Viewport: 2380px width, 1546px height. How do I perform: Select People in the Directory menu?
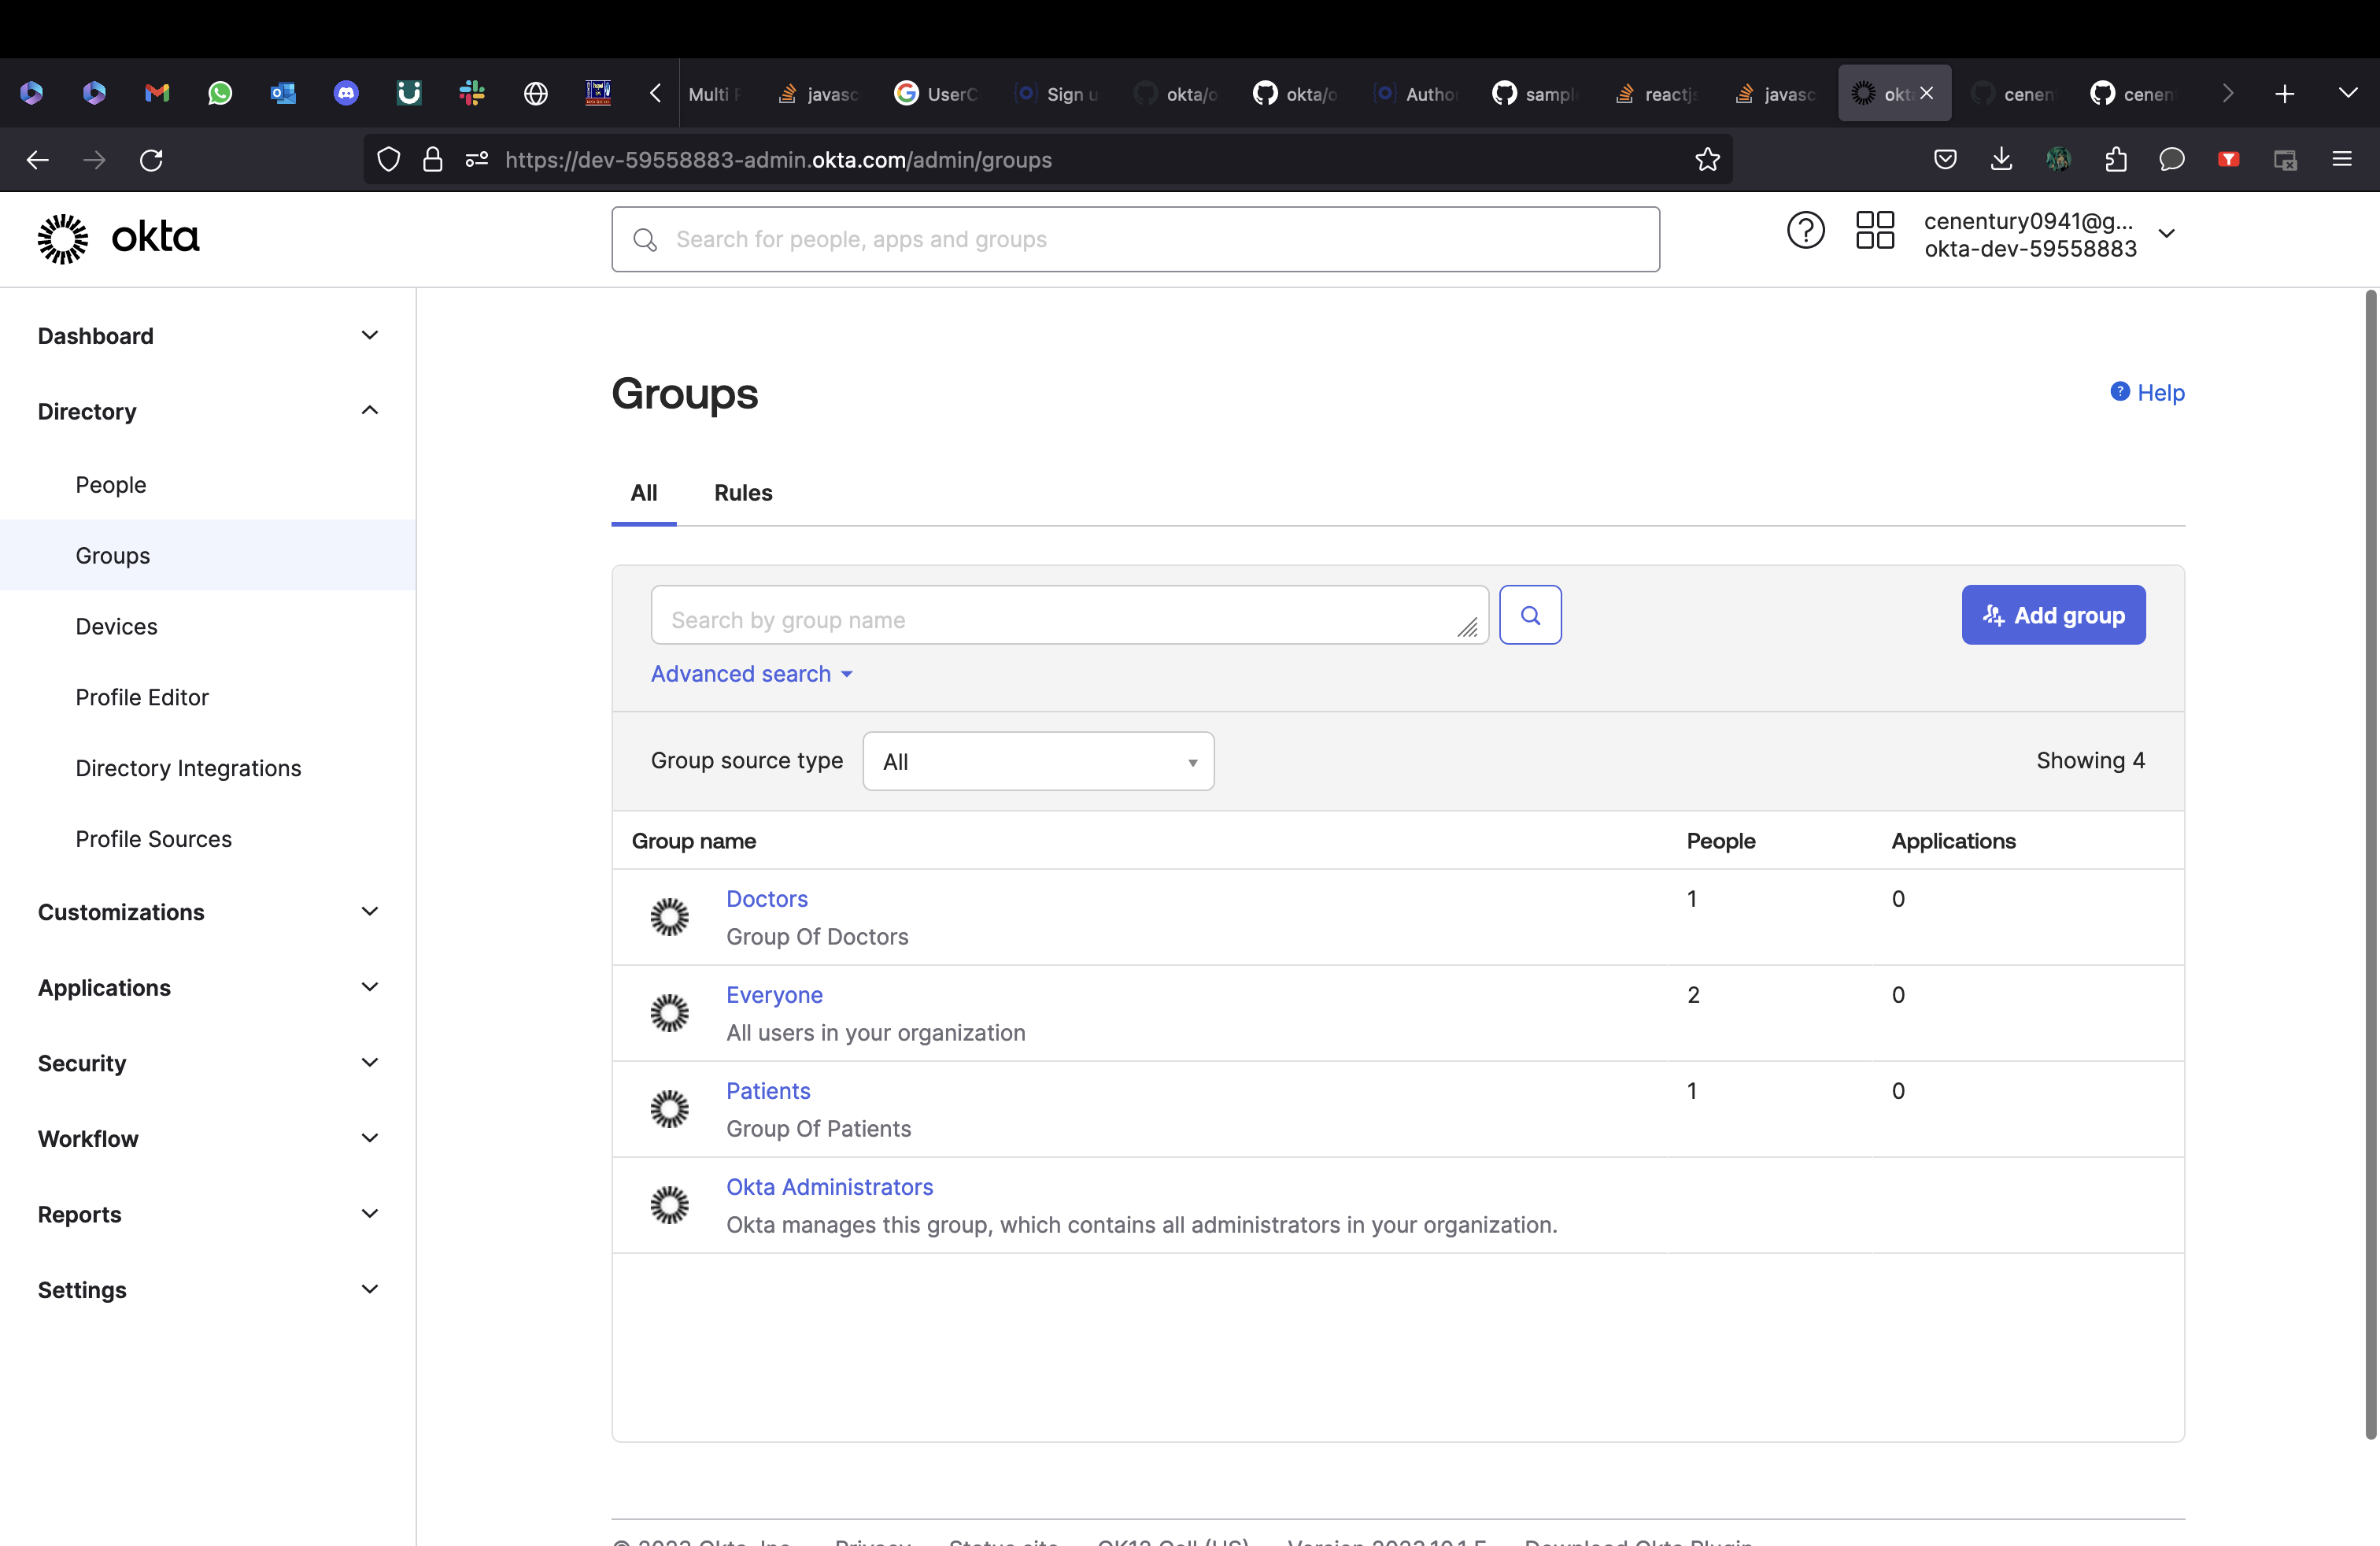(x=110, y=485)
